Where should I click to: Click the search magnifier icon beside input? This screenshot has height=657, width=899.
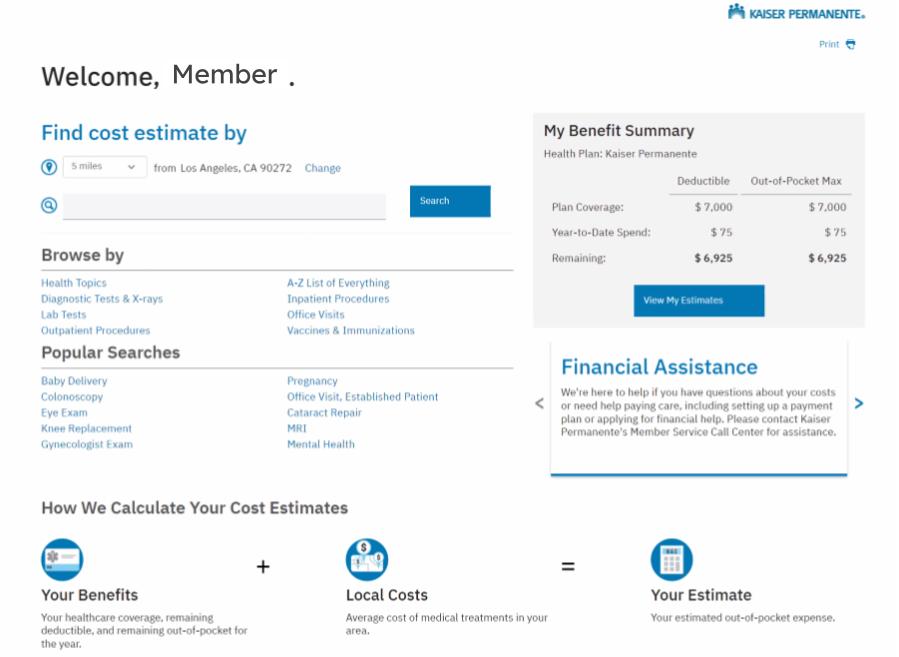(49, 205)
